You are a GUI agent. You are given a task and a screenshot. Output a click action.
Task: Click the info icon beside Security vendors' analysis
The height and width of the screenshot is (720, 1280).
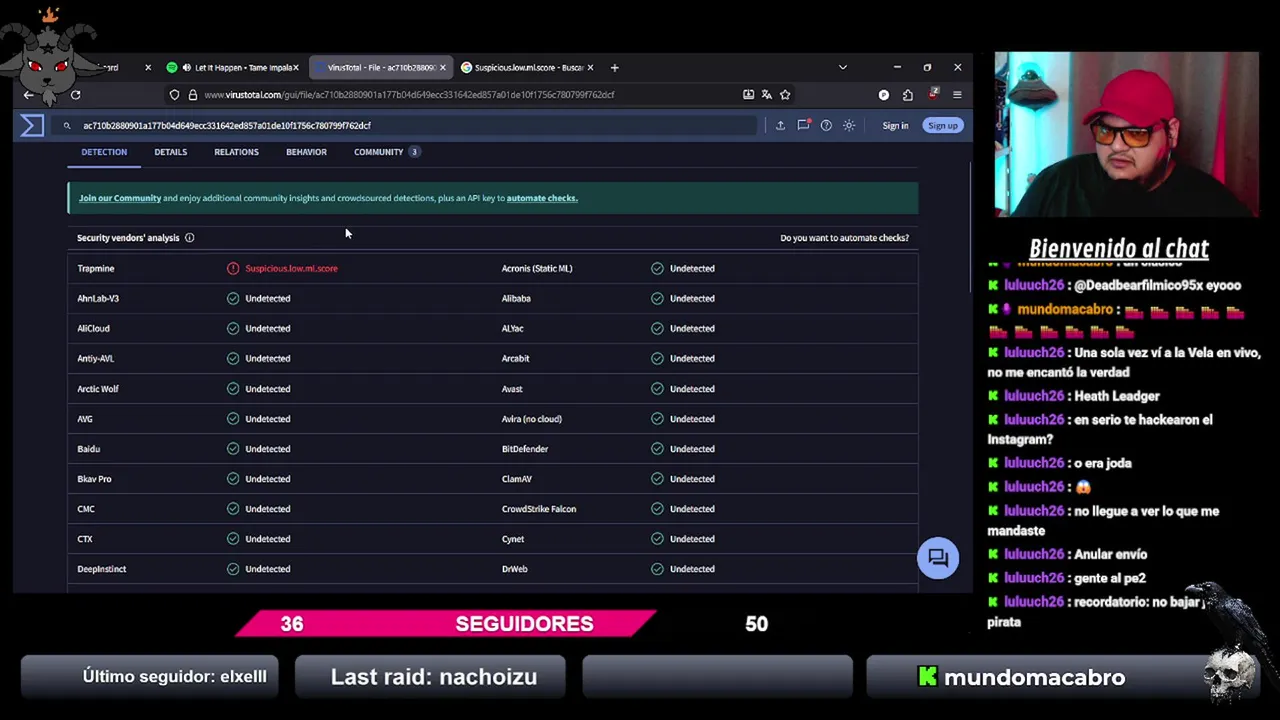pos(189,238)
